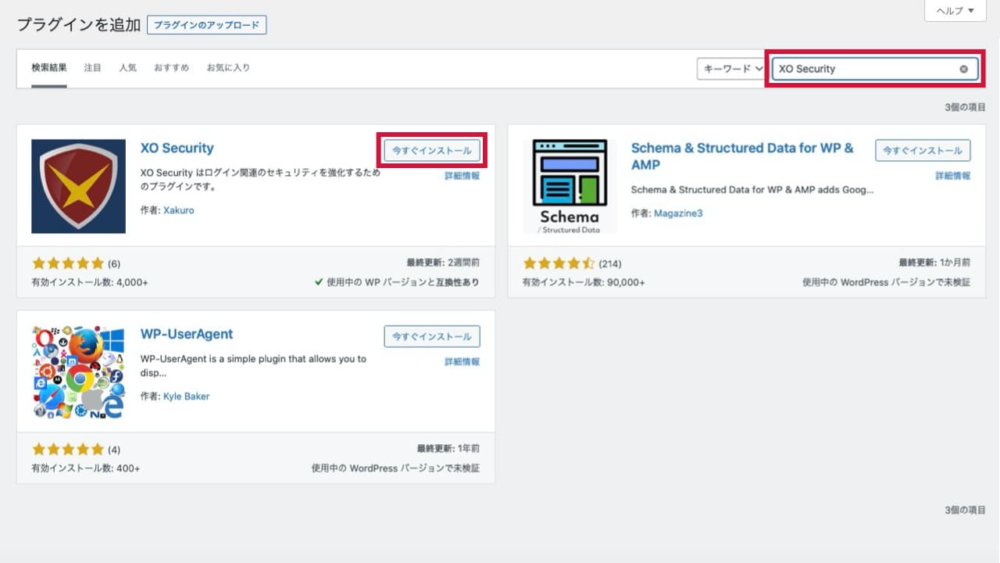Open 詳細情報 for XO Security

click(462, 176)
